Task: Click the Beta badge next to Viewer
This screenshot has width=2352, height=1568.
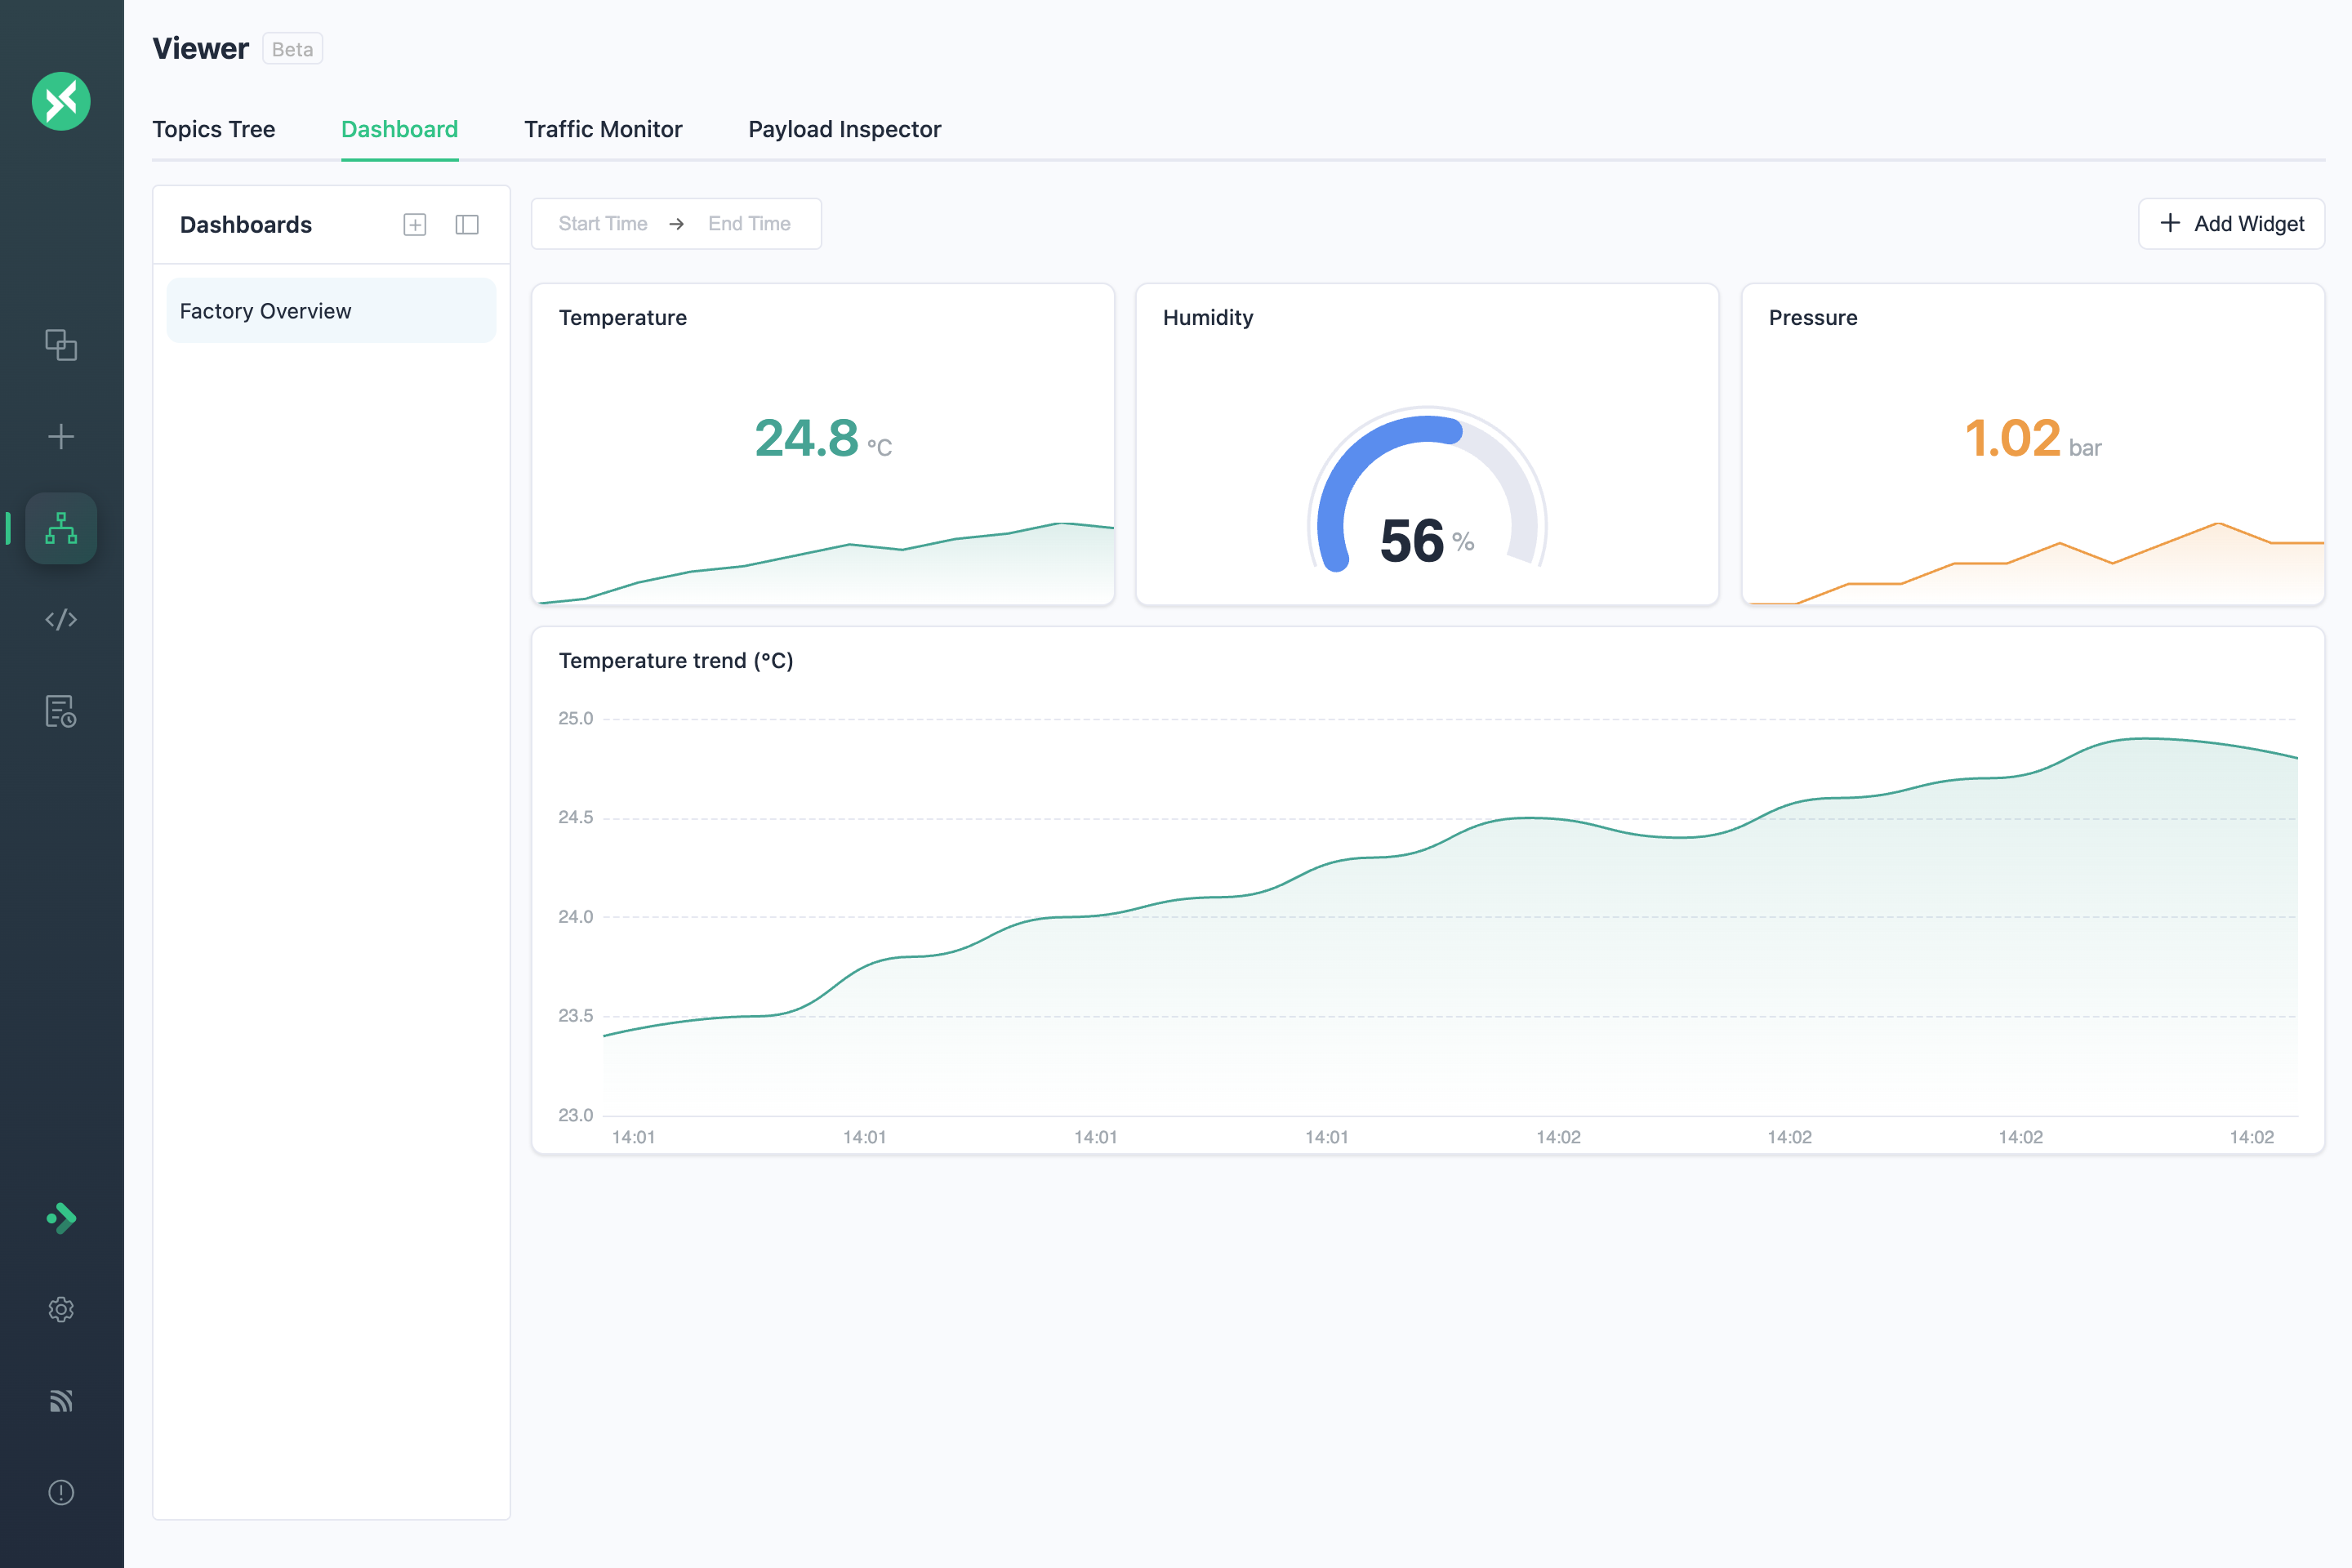Action: point(292,49)
